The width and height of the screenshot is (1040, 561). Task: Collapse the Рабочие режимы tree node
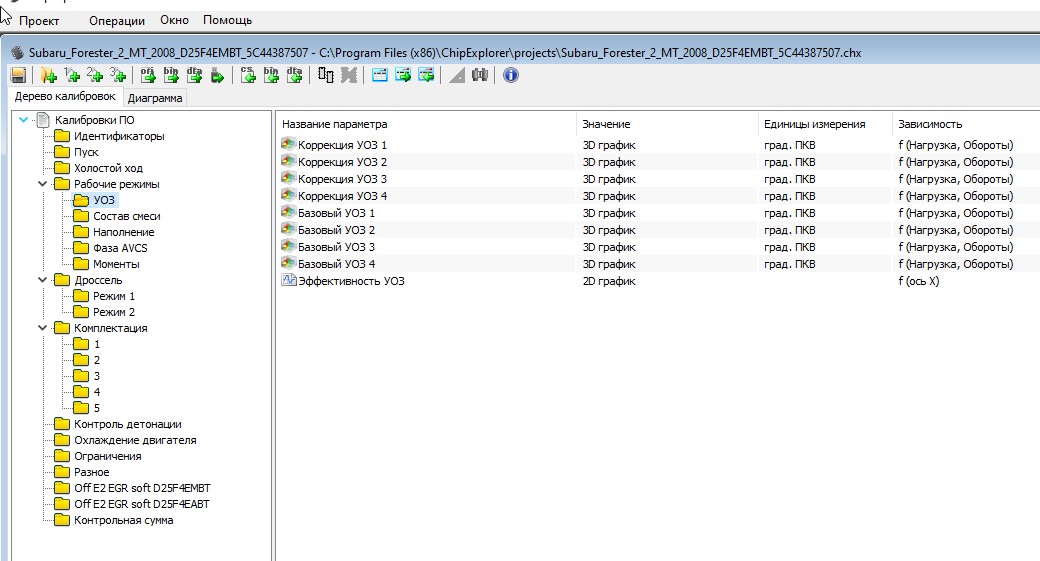coord(42,184)
